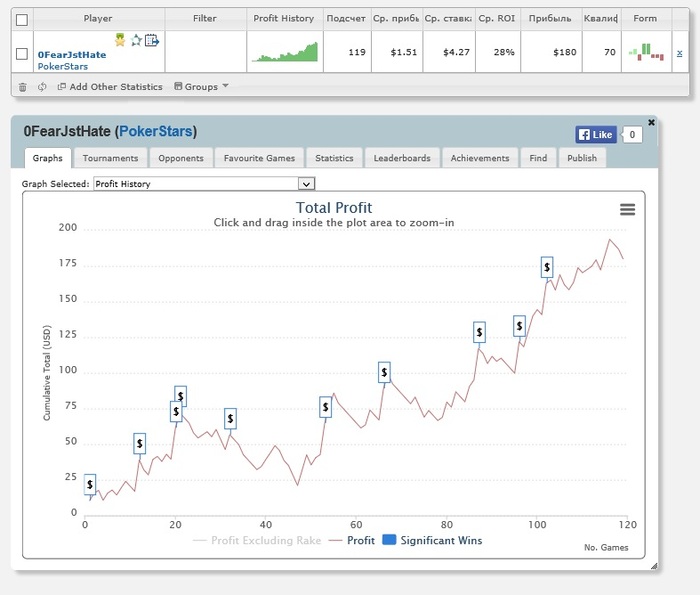
Task: Click the significant win marker near game 96
Action: (x=519, y=326)
